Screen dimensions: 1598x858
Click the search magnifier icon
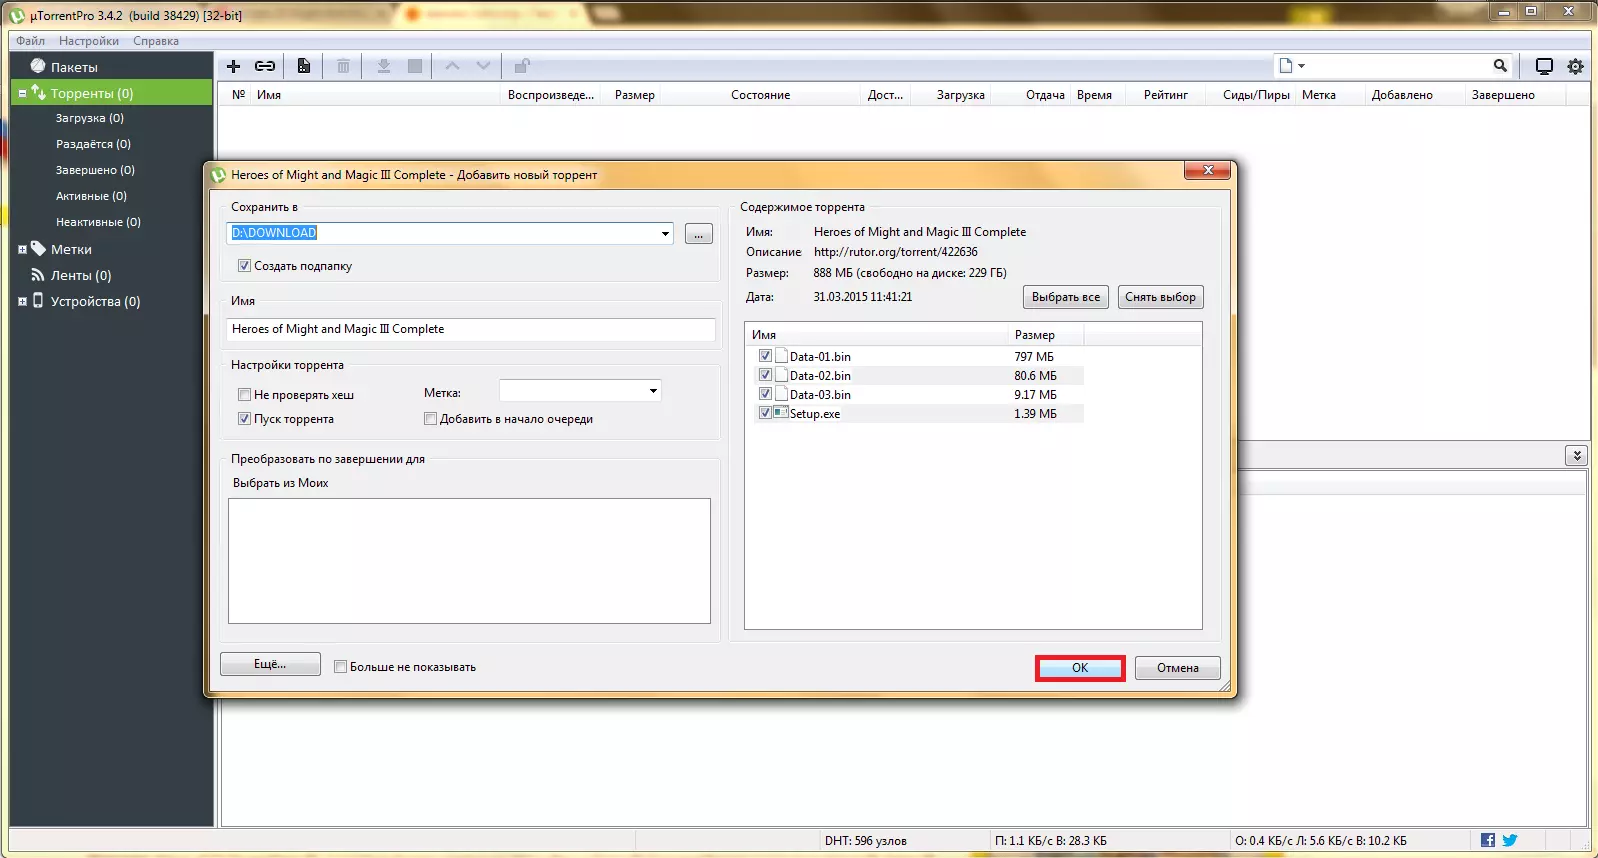[x=1500, y=66]
